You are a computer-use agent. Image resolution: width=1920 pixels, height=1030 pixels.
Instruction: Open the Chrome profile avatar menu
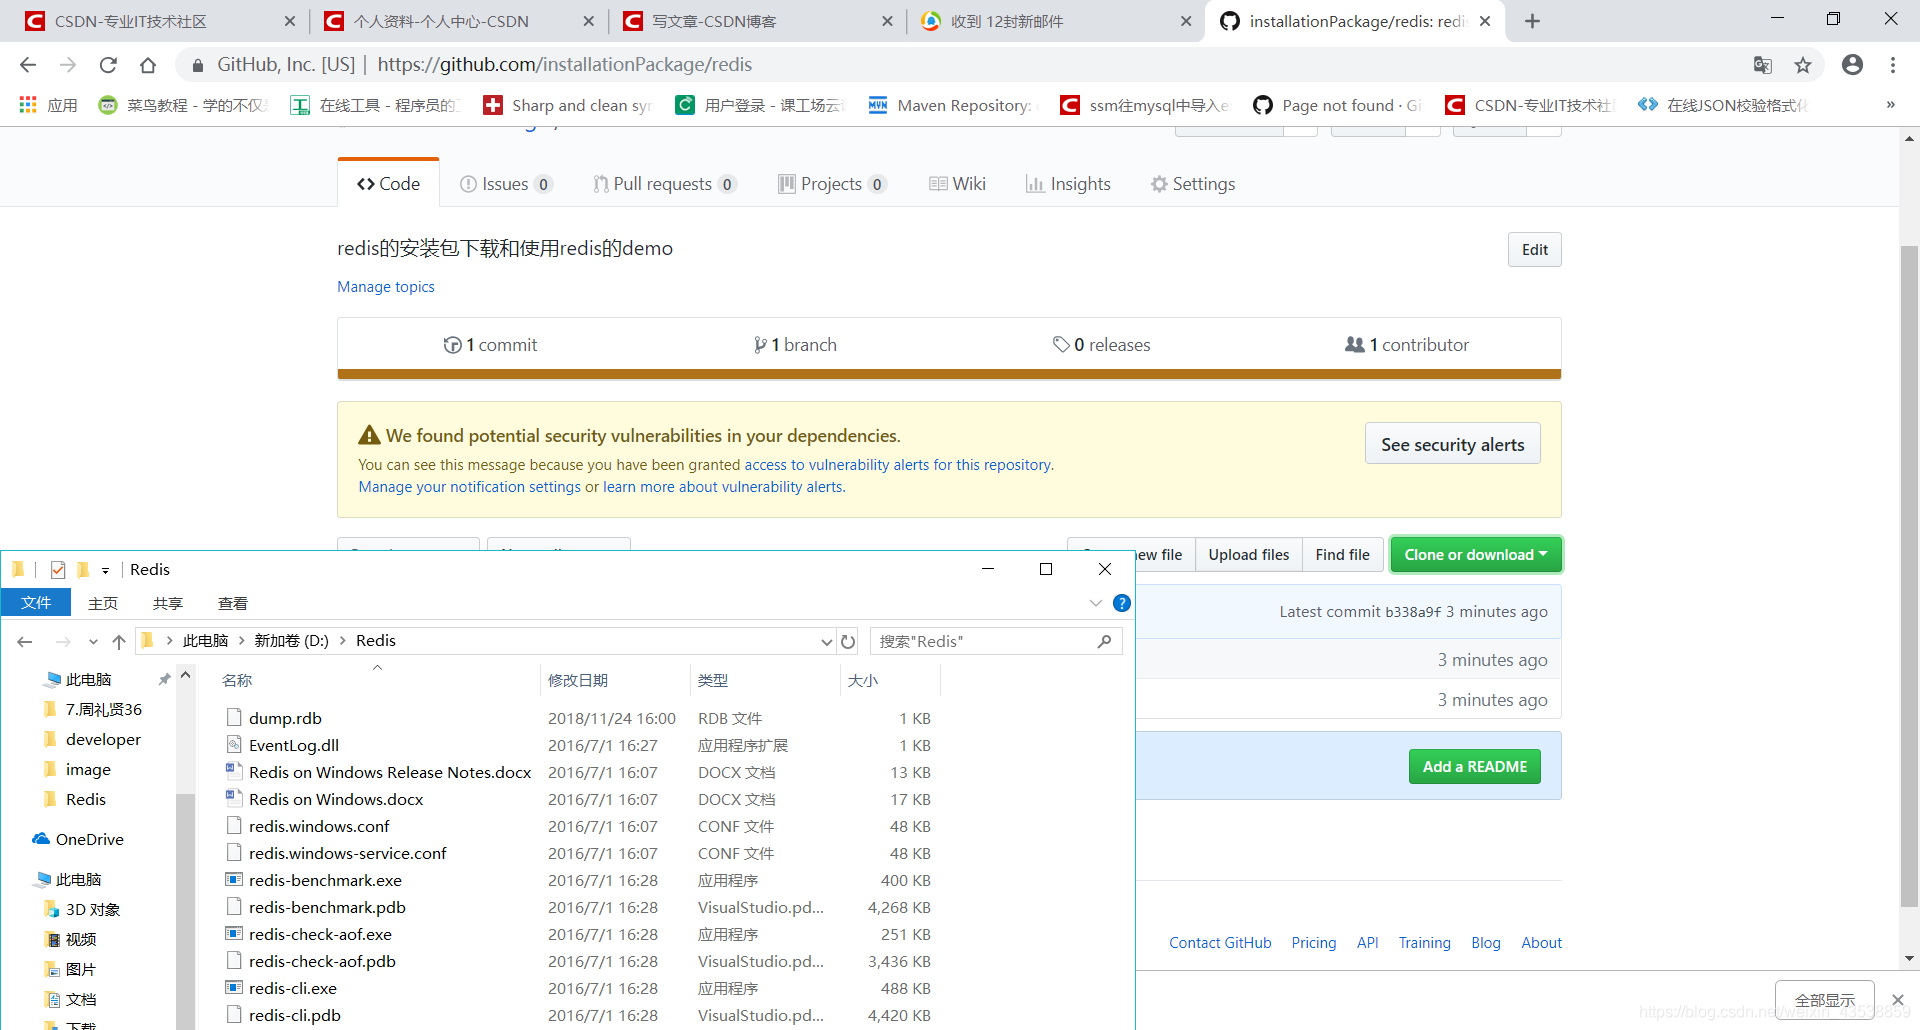(1852, 65)
